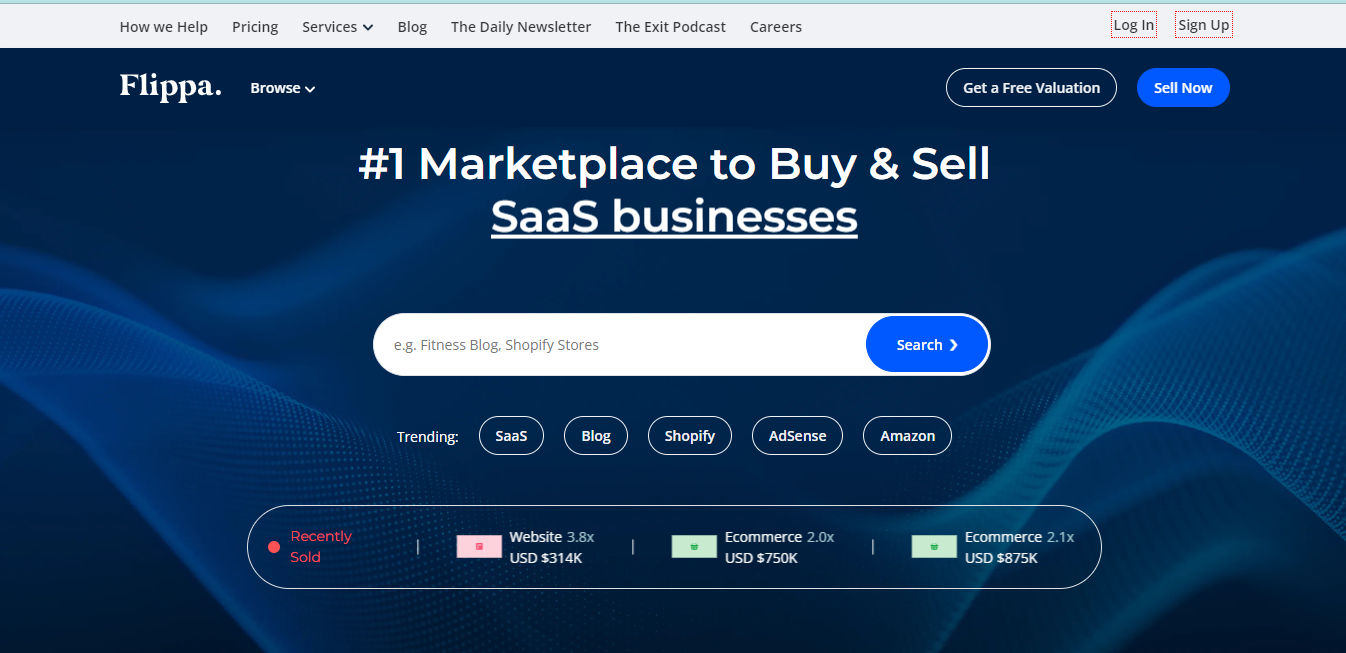Click the Sell Now button

(1183, 88)
